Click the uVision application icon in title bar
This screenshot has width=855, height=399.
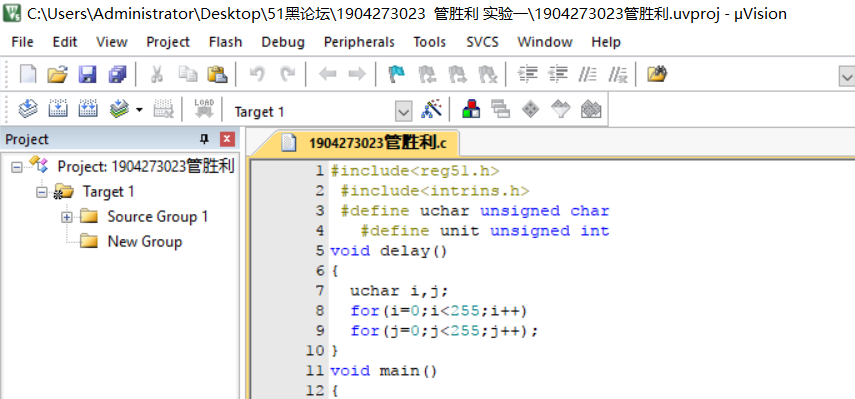(13, 13)
